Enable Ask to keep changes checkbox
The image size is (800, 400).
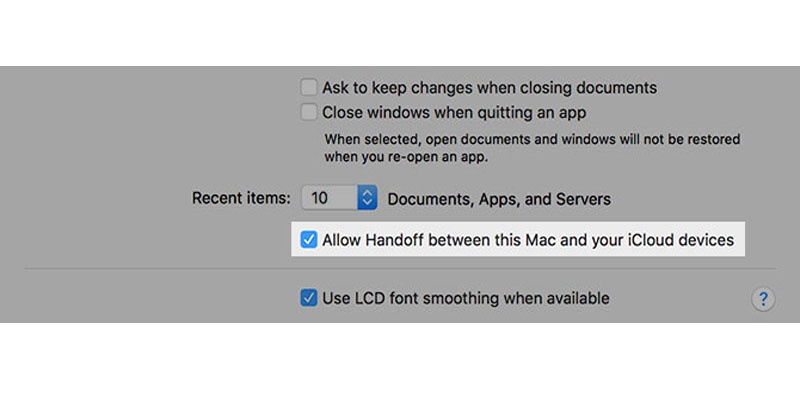[x=309, y=87]
